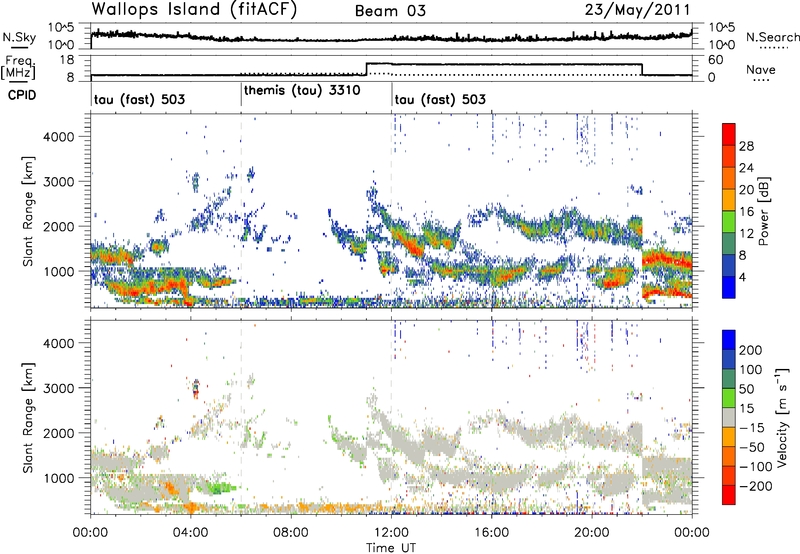Click the "-200" value on the velocity colorbar

tap(756, 486)
